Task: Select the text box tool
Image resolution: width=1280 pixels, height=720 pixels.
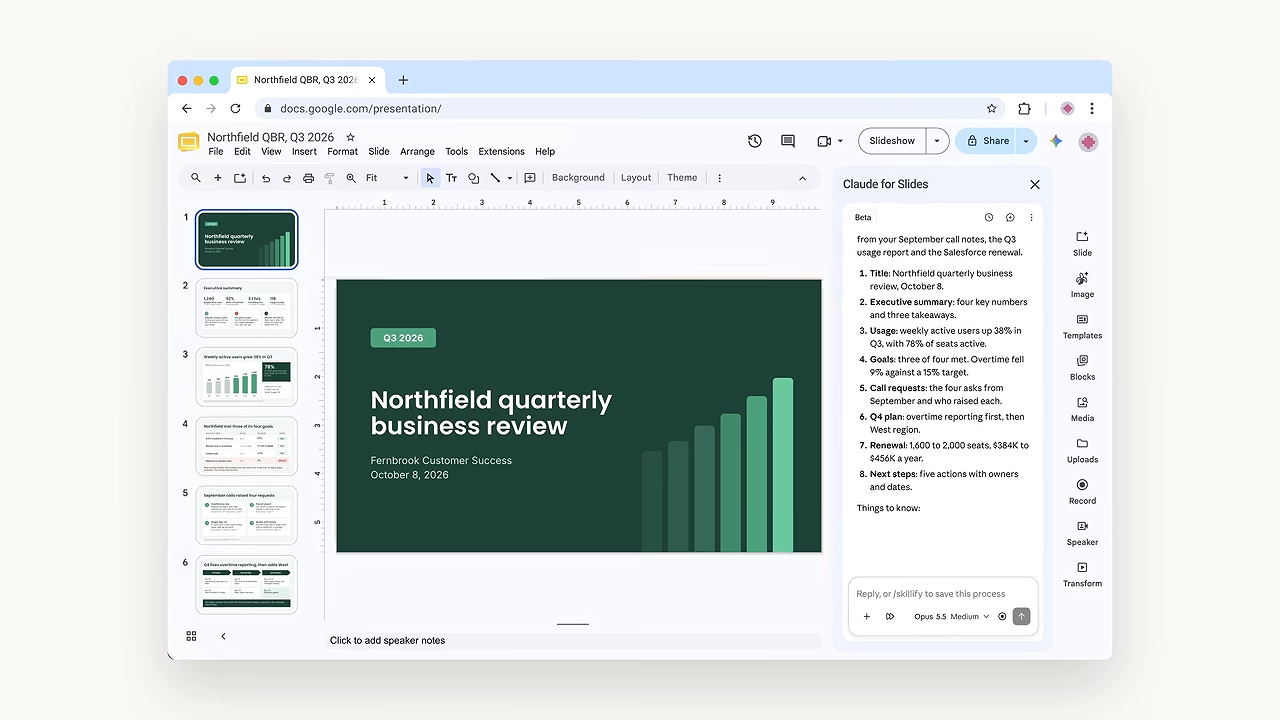Action: pyautogui.click(x=451, y=178)
